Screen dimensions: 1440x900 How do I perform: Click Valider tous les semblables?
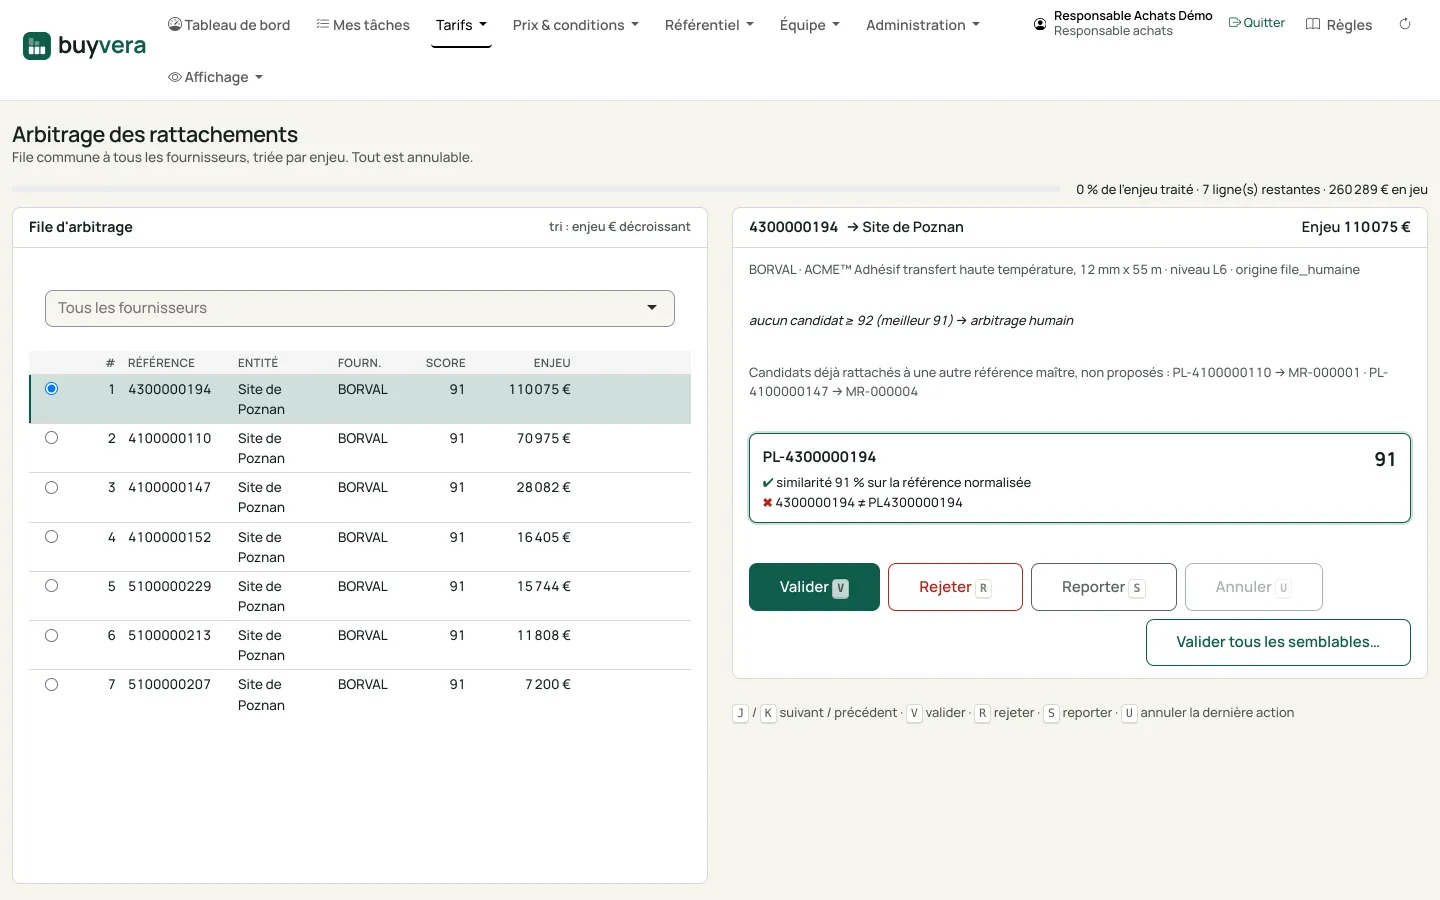[x=1278, y=642]
